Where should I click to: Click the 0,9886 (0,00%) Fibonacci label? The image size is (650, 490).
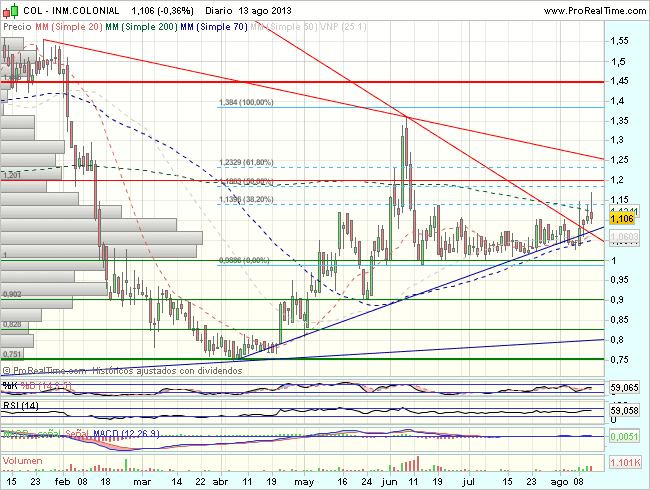pyautogui.click(x=245, y=259)
